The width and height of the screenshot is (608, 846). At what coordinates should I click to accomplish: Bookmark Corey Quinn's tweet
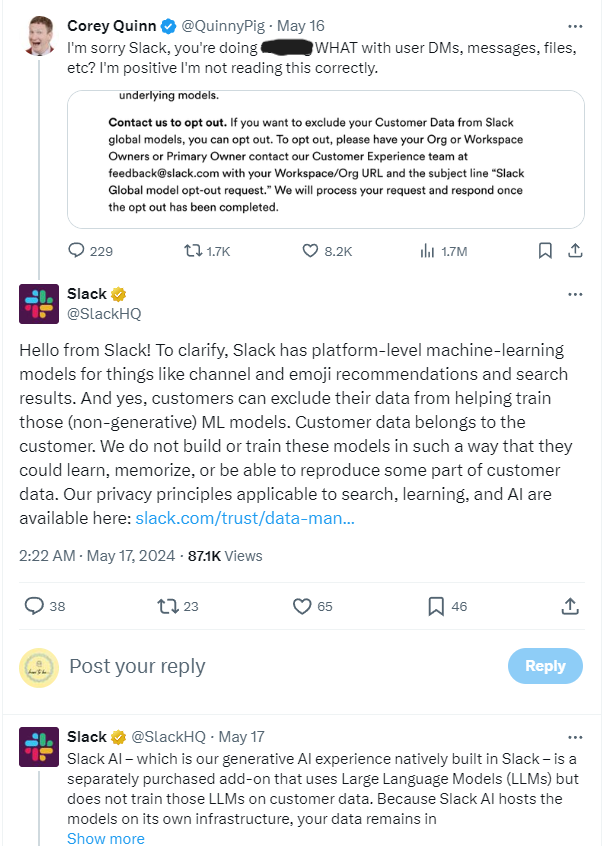point(545,250)
